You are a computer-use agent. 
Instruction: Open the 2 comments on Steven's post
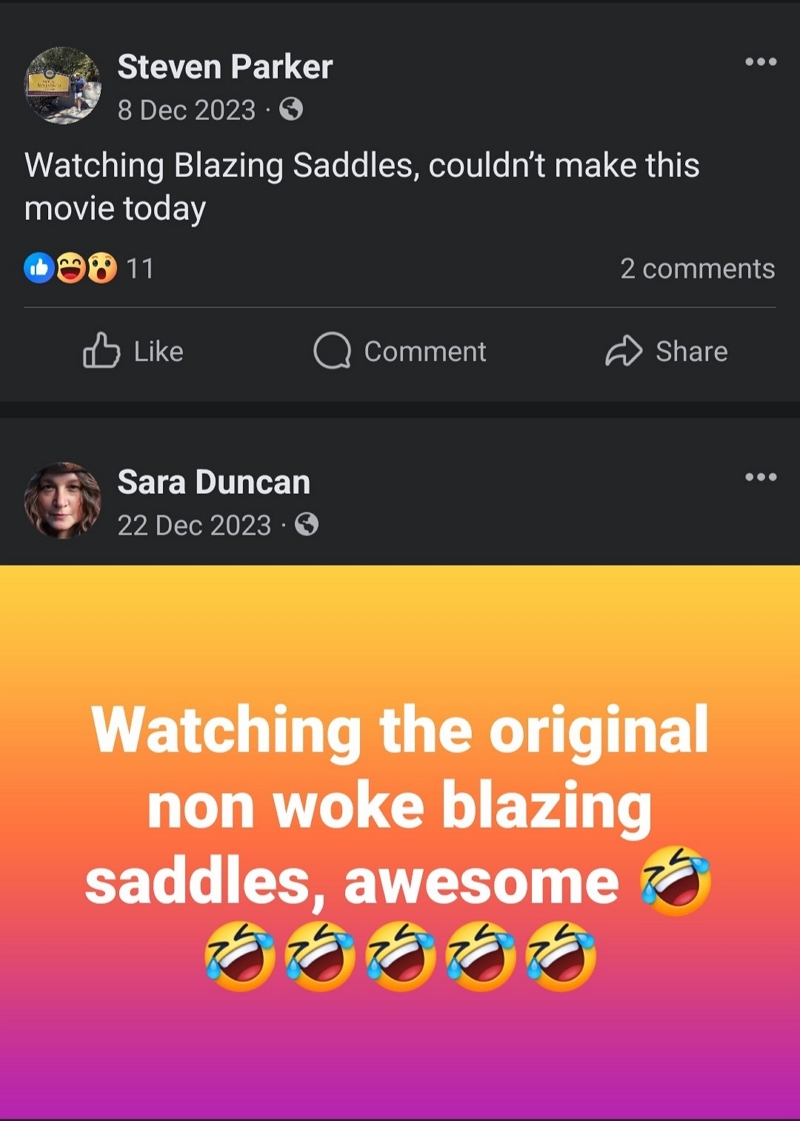point(697,268)
